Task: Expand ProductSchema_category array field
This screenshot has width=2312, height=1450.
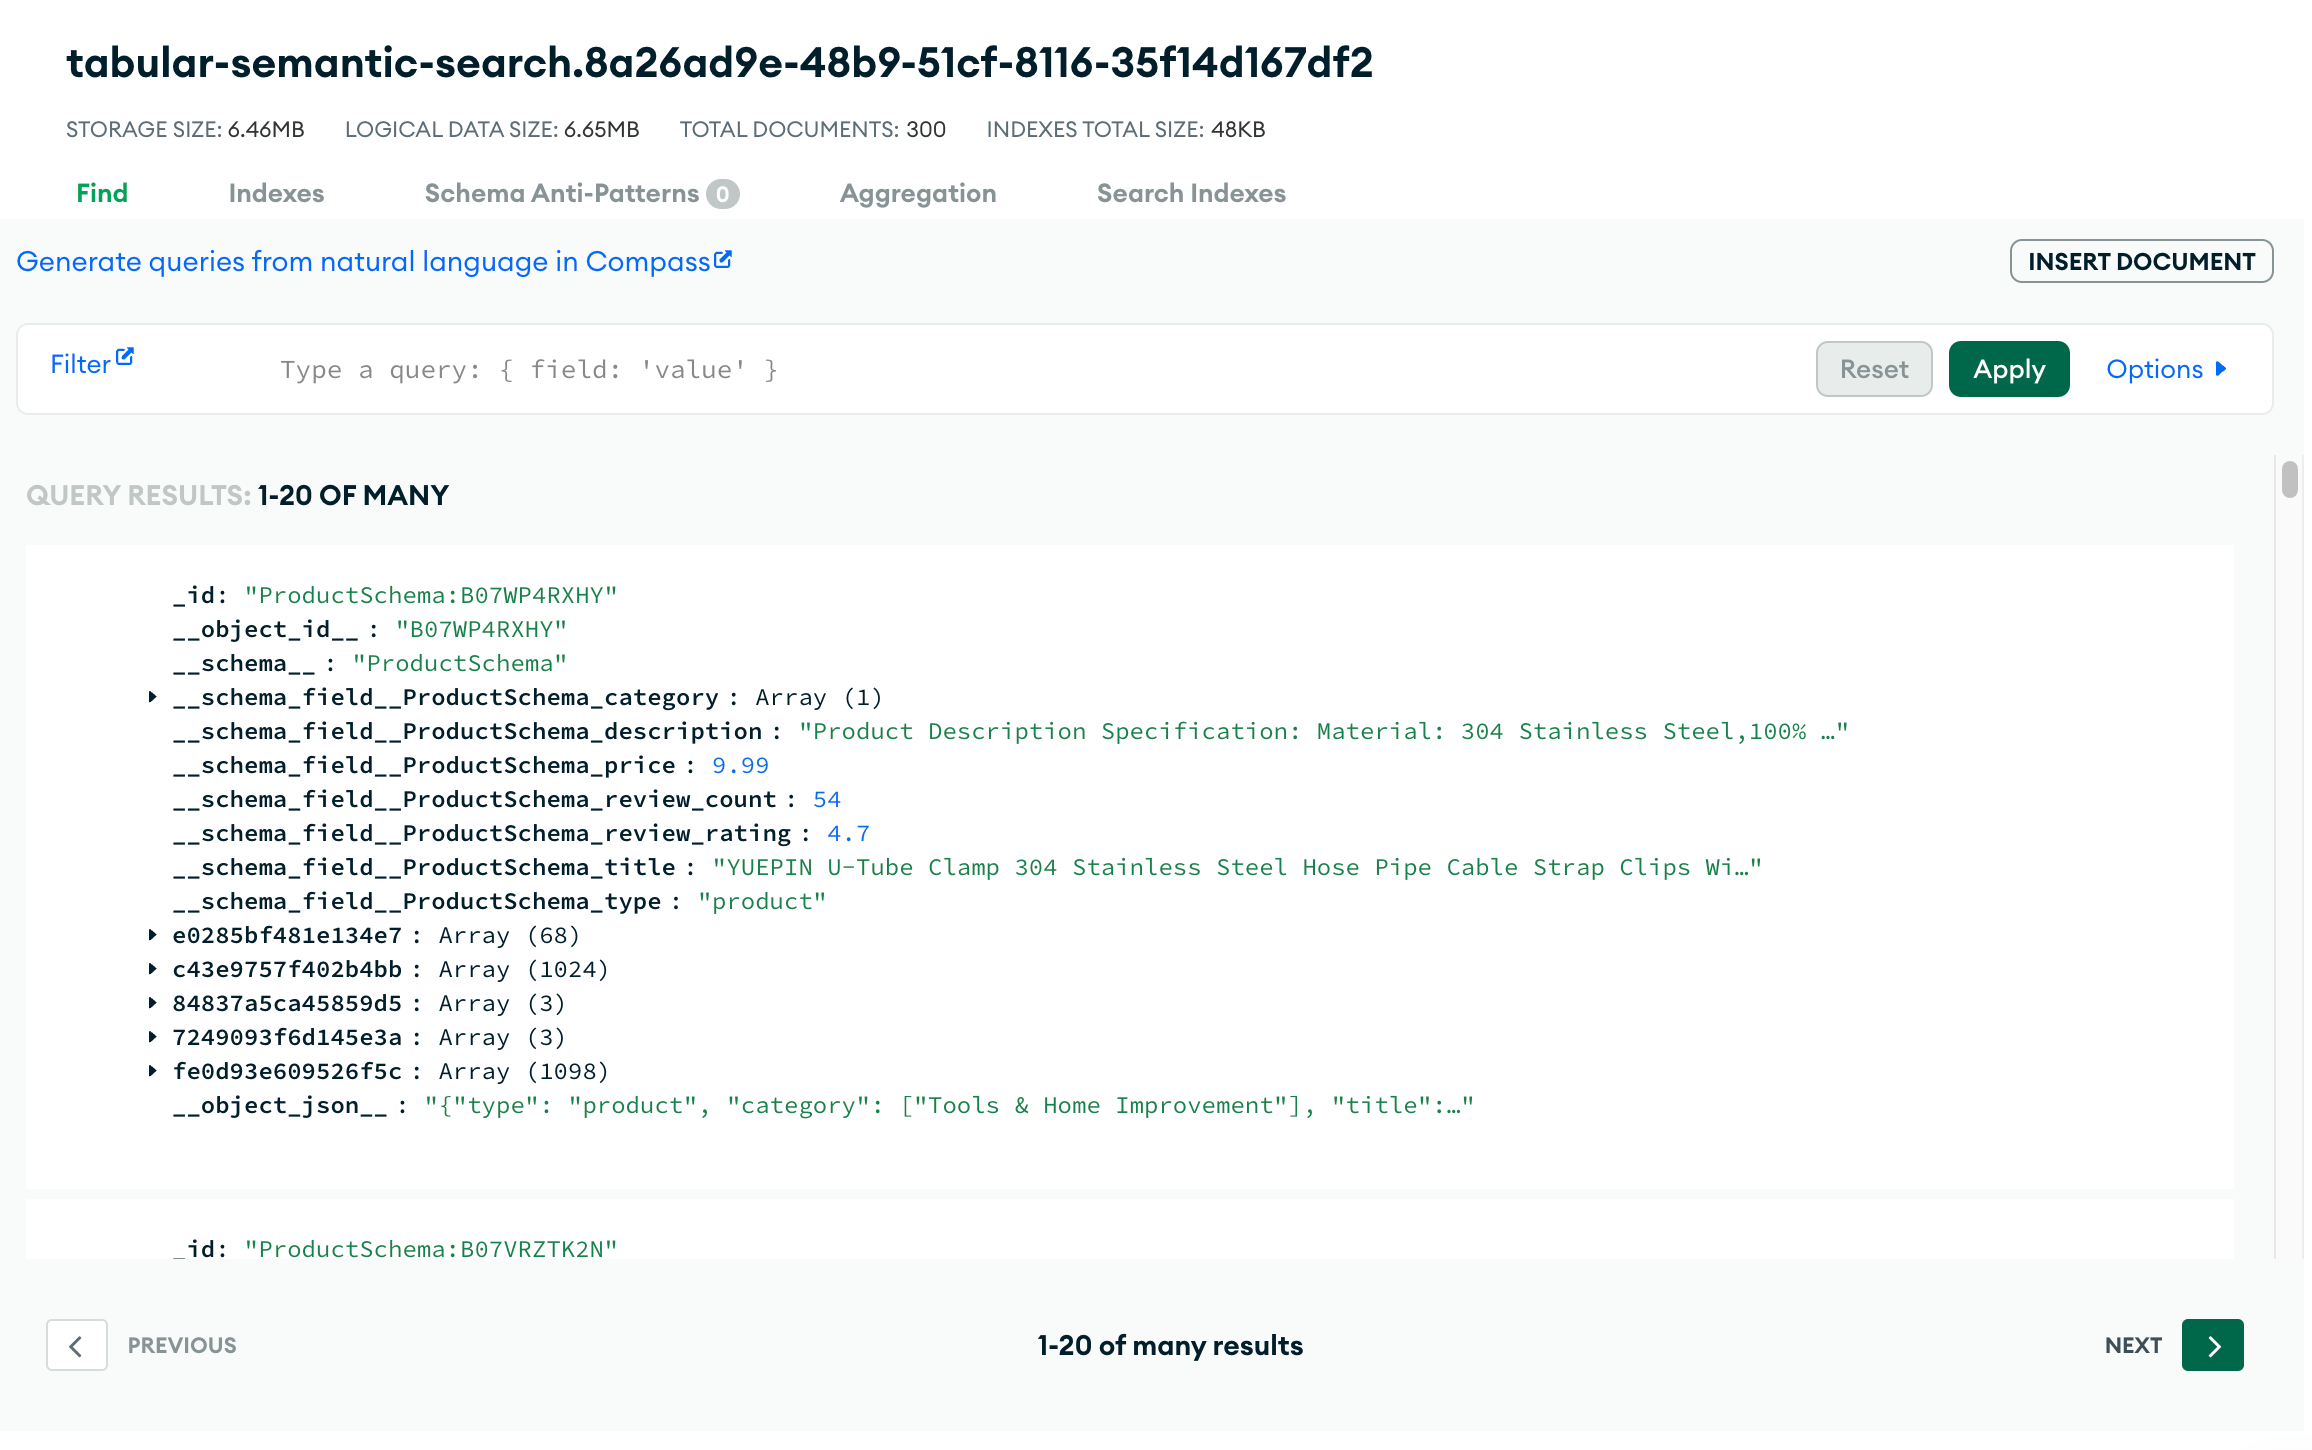Action: coord(152,697)
